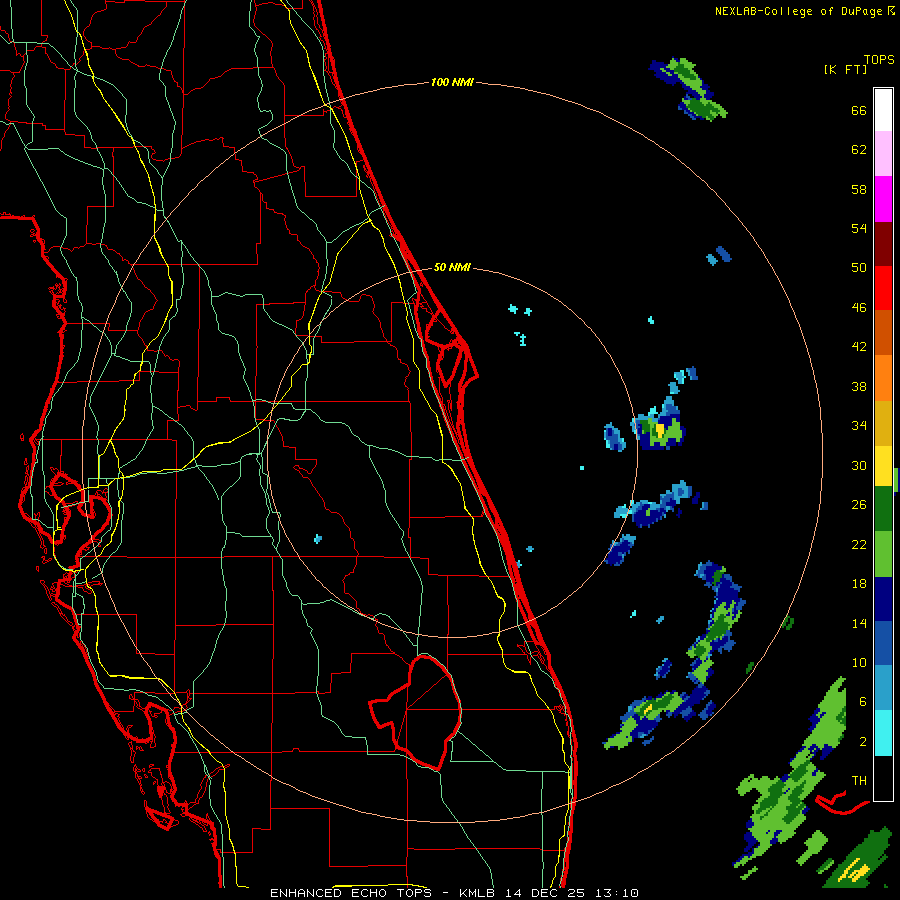The width and height of the screenshot is (900, 900).
Task: Click the 34 legend value
Action: [x=859, y=426]
